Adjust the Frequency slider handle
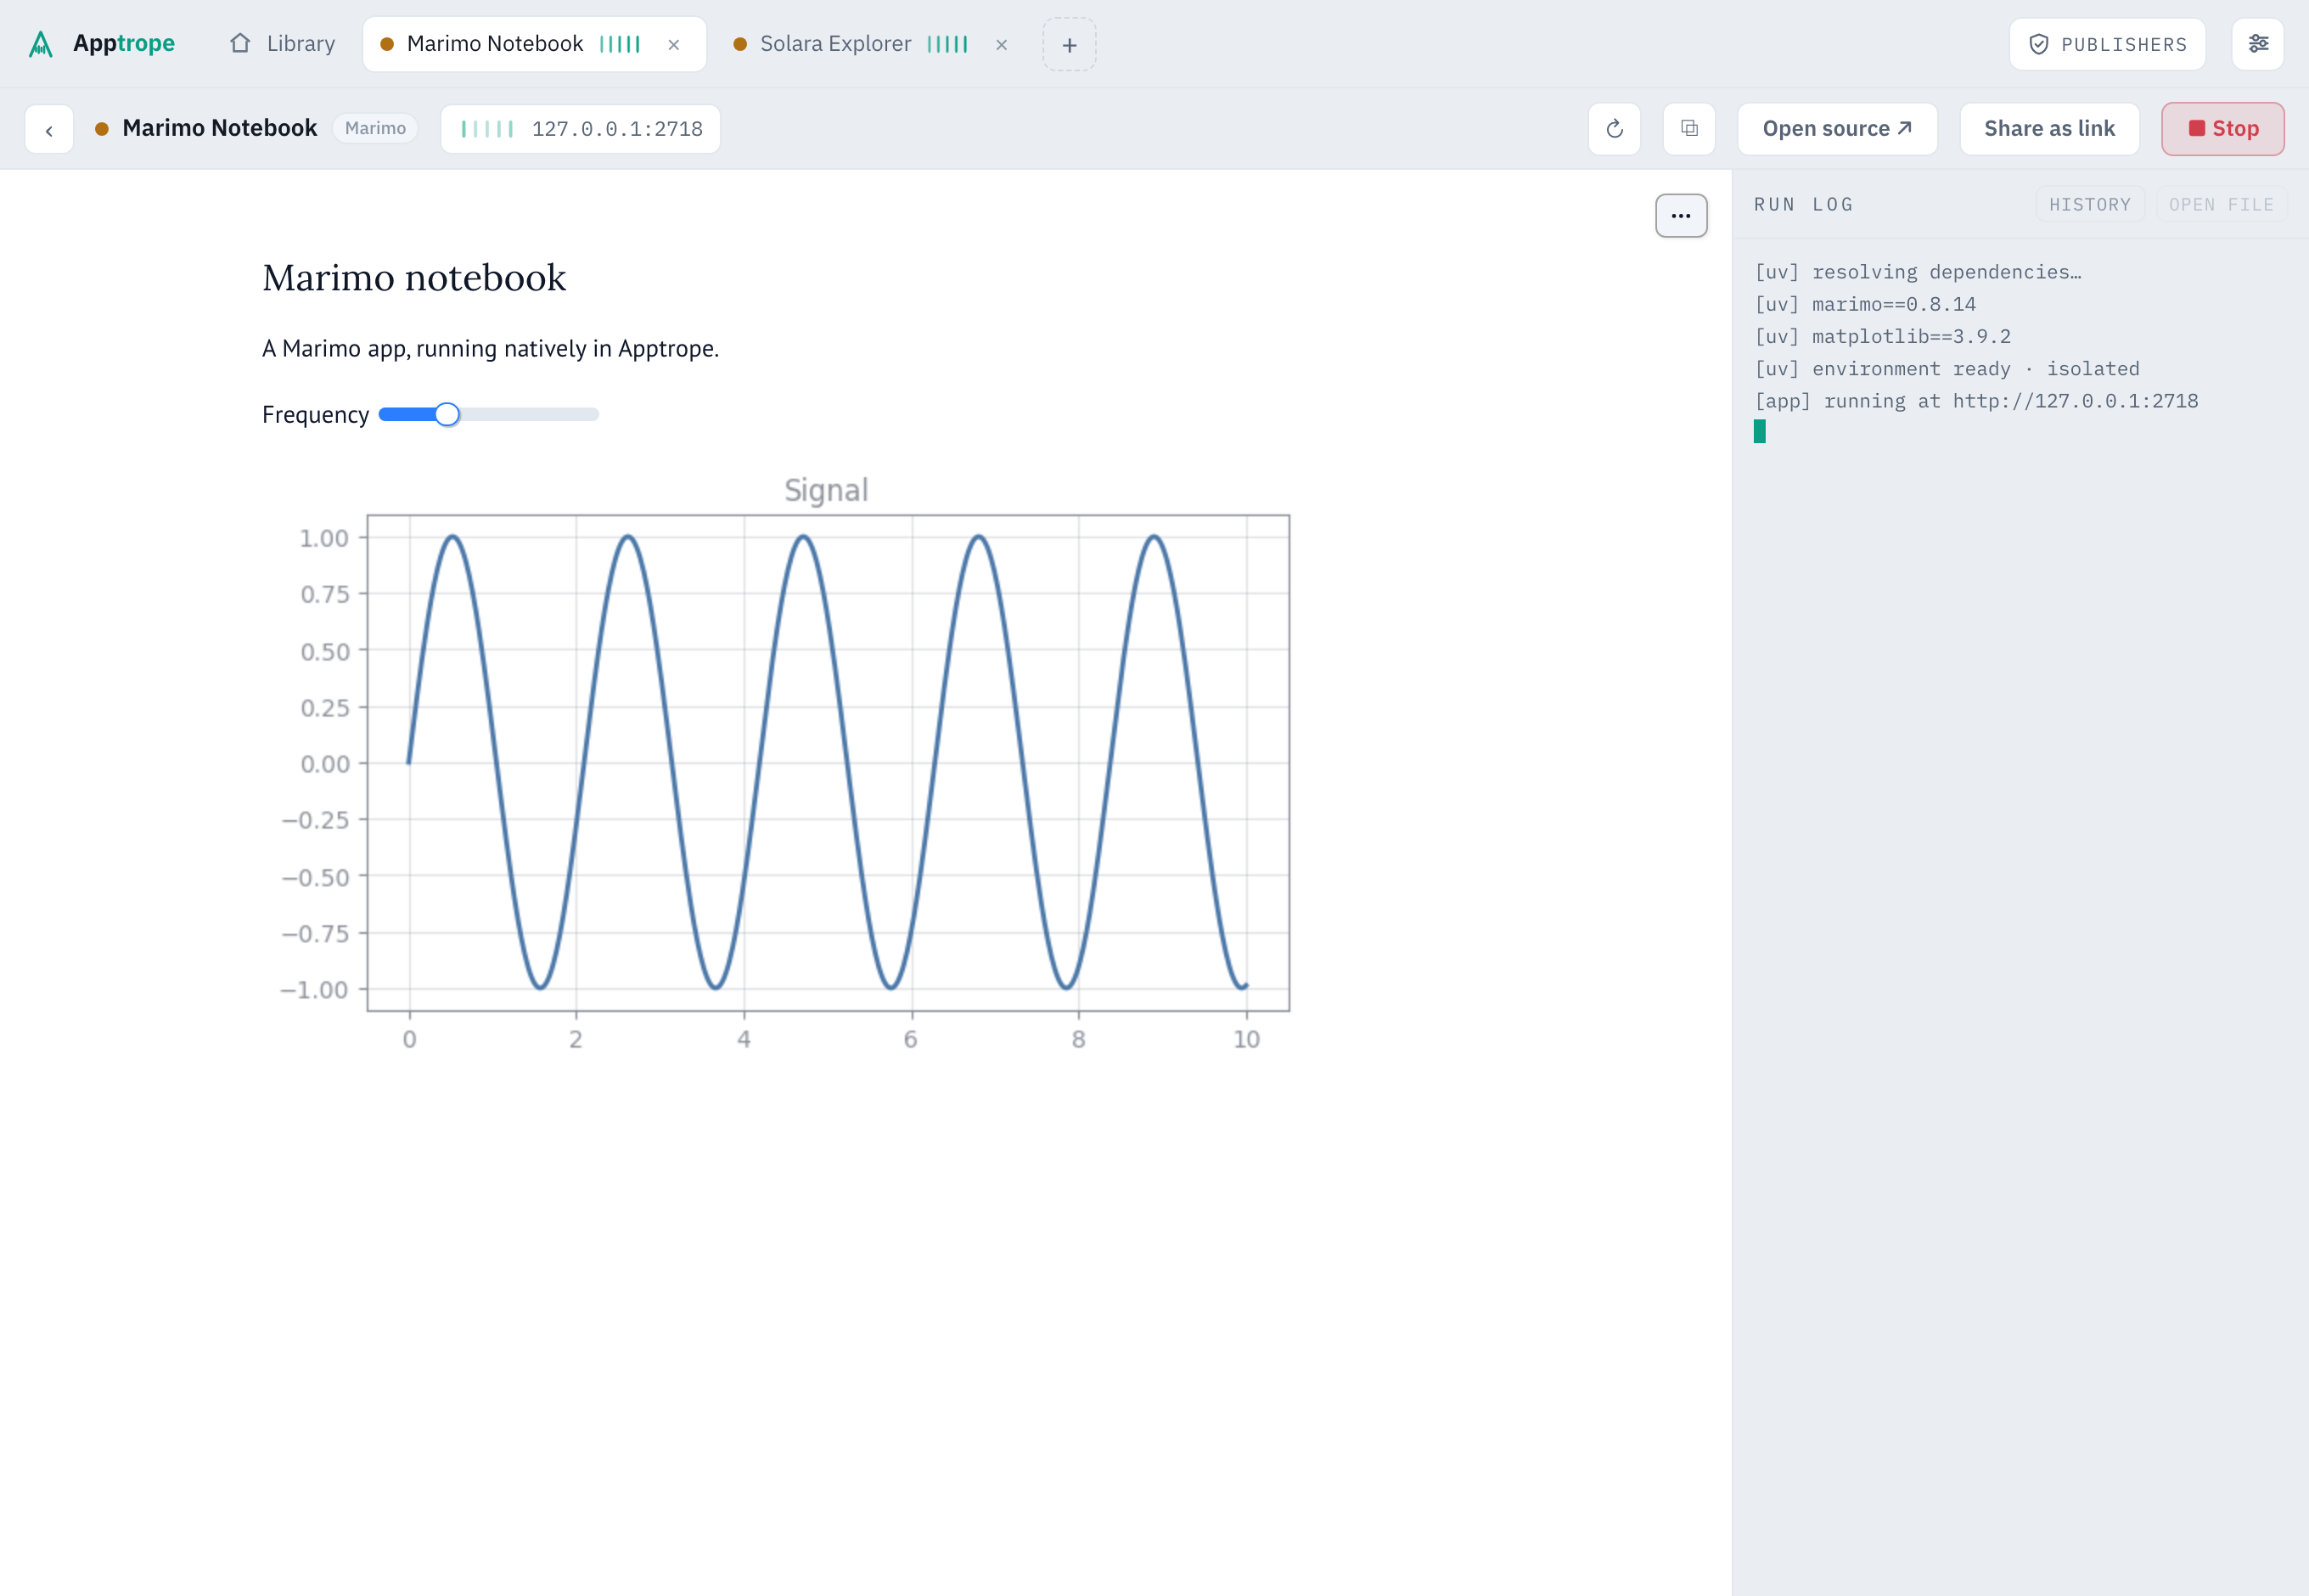2309x1596 pixels. point(447,414)
